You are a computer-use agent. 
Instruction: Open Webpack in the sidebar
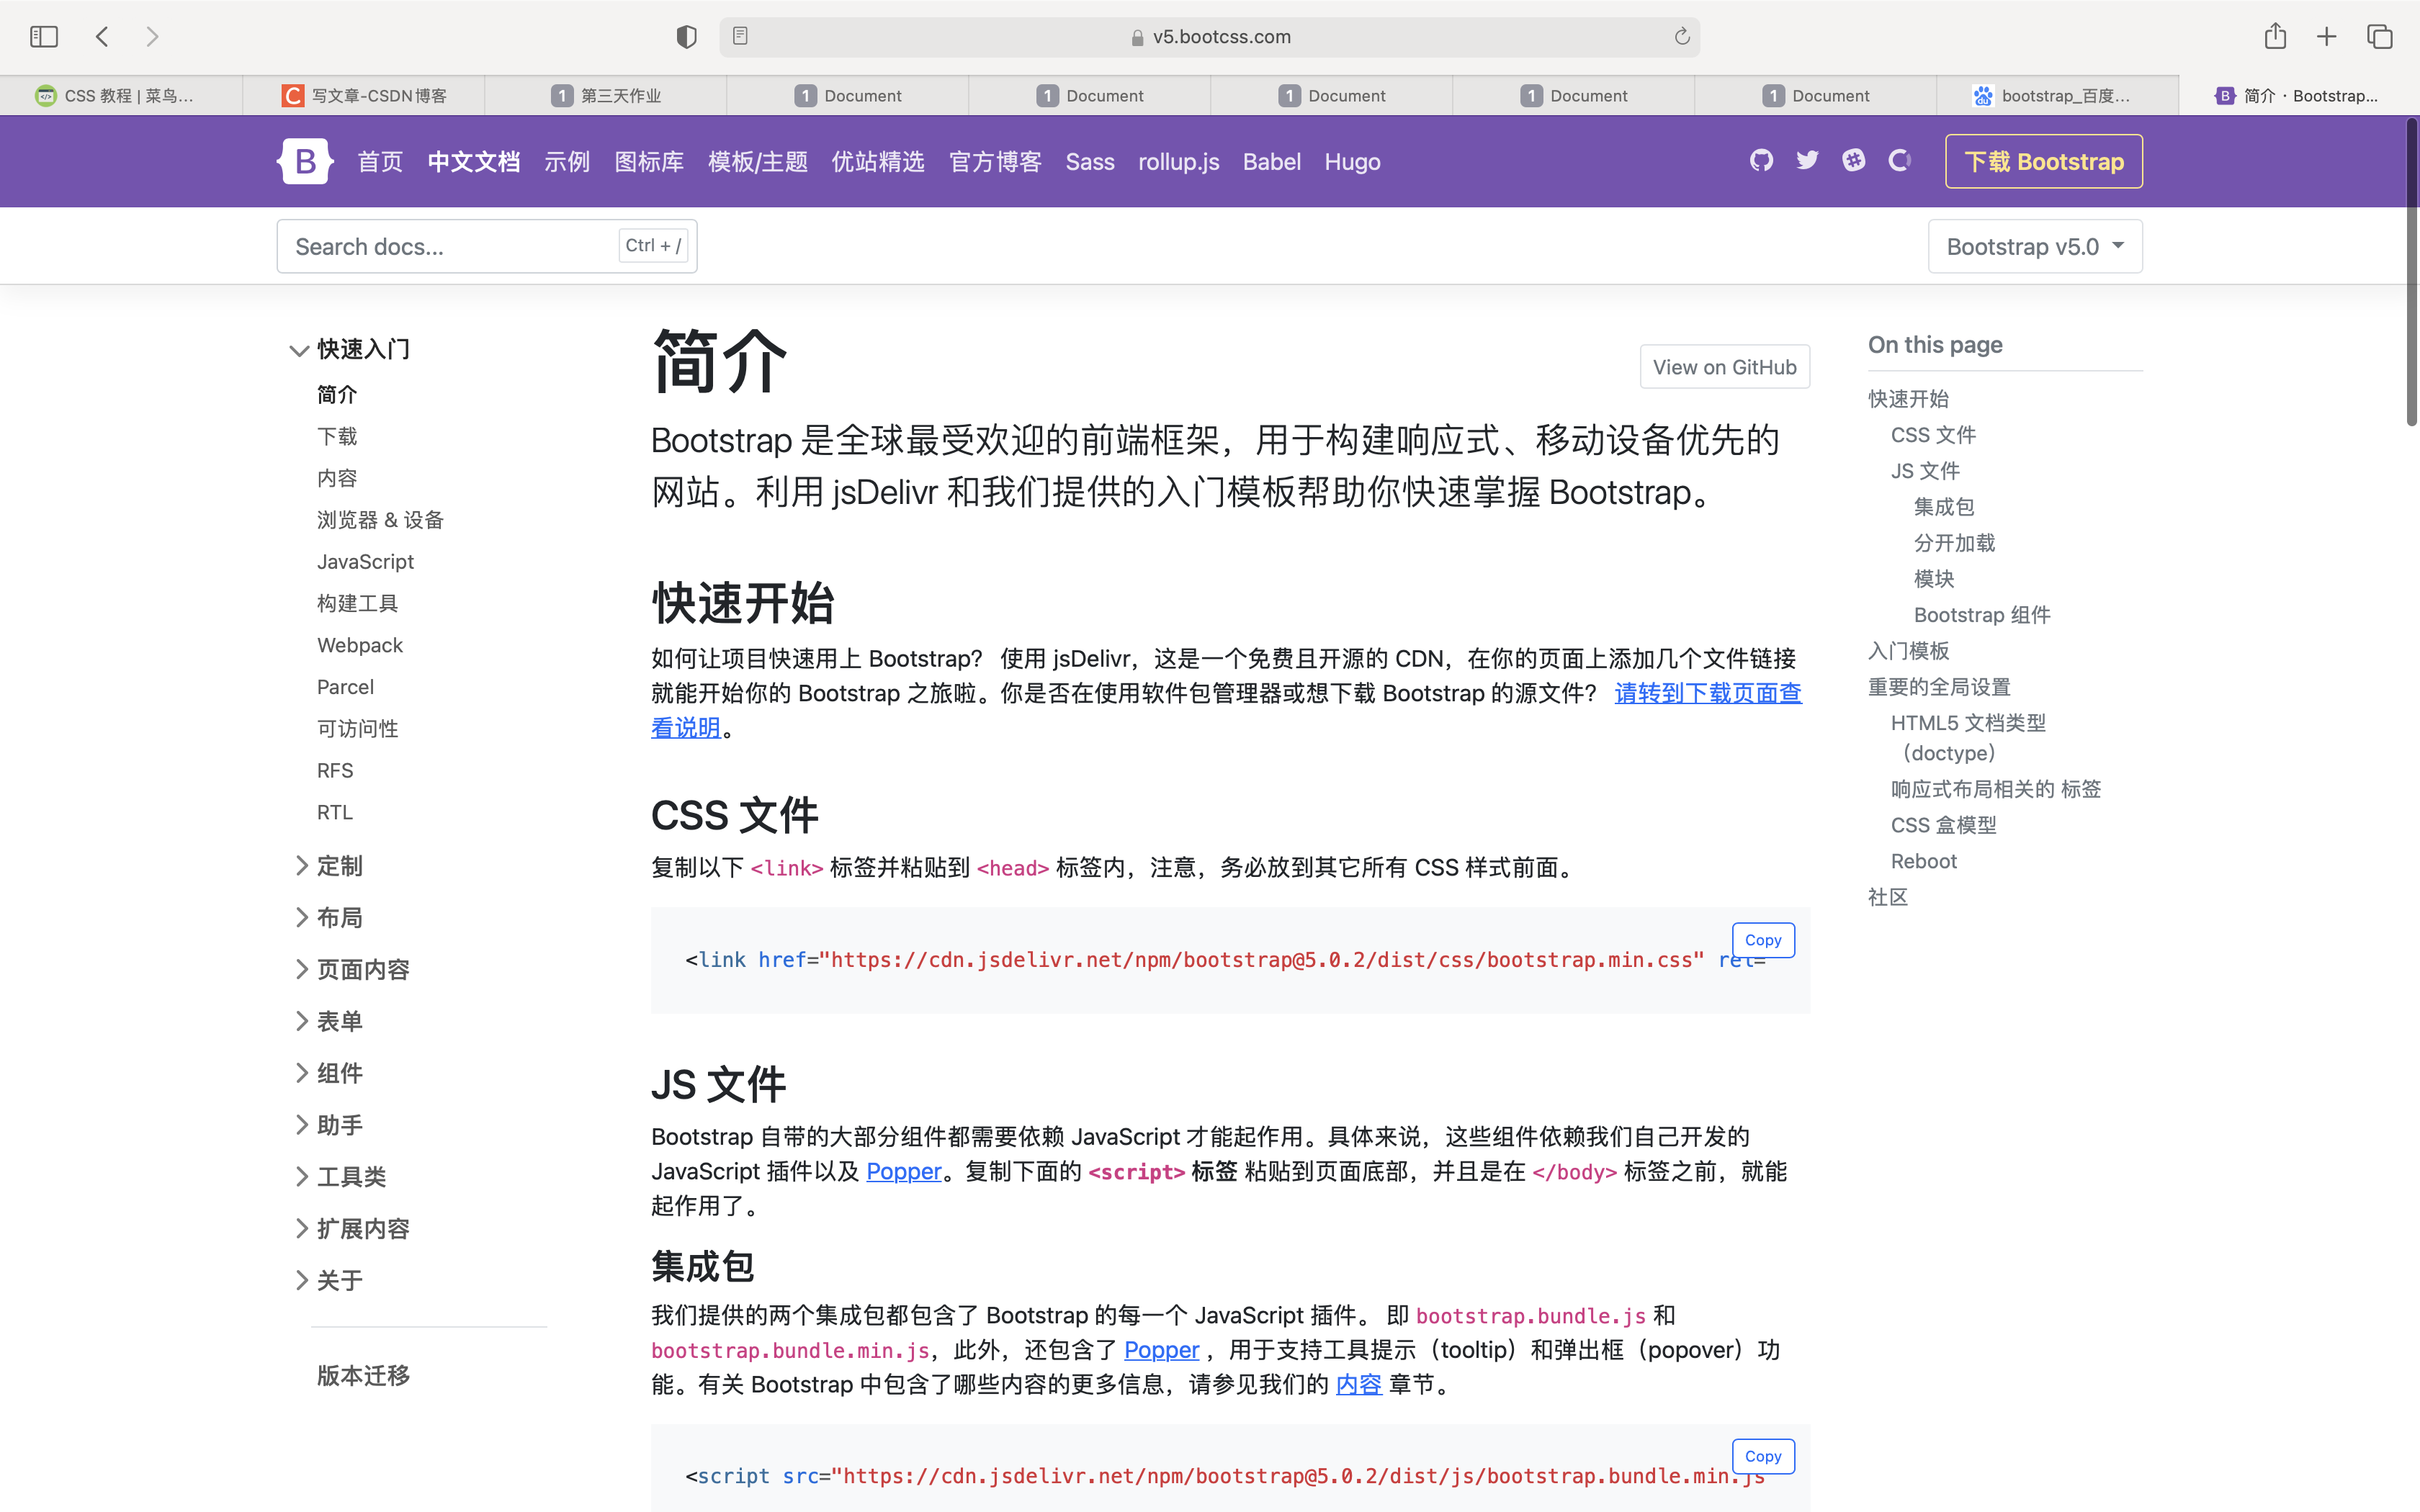[360, 645]
